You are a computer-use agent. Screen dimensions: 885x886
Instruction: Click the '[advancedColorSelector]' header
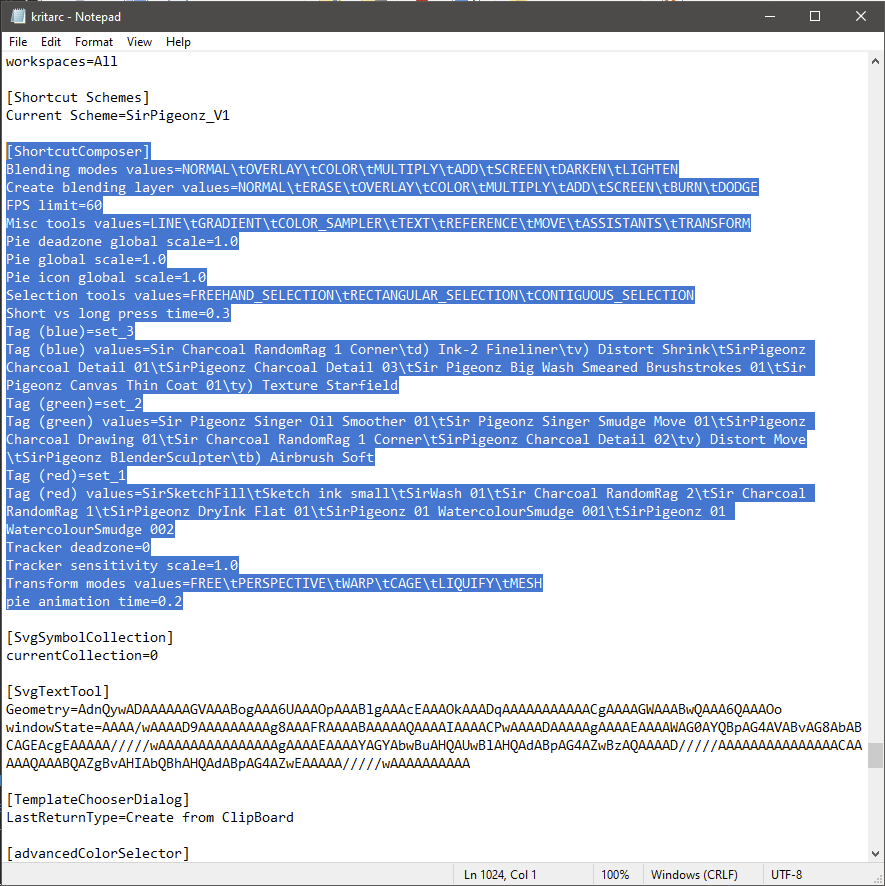[98, 854]
